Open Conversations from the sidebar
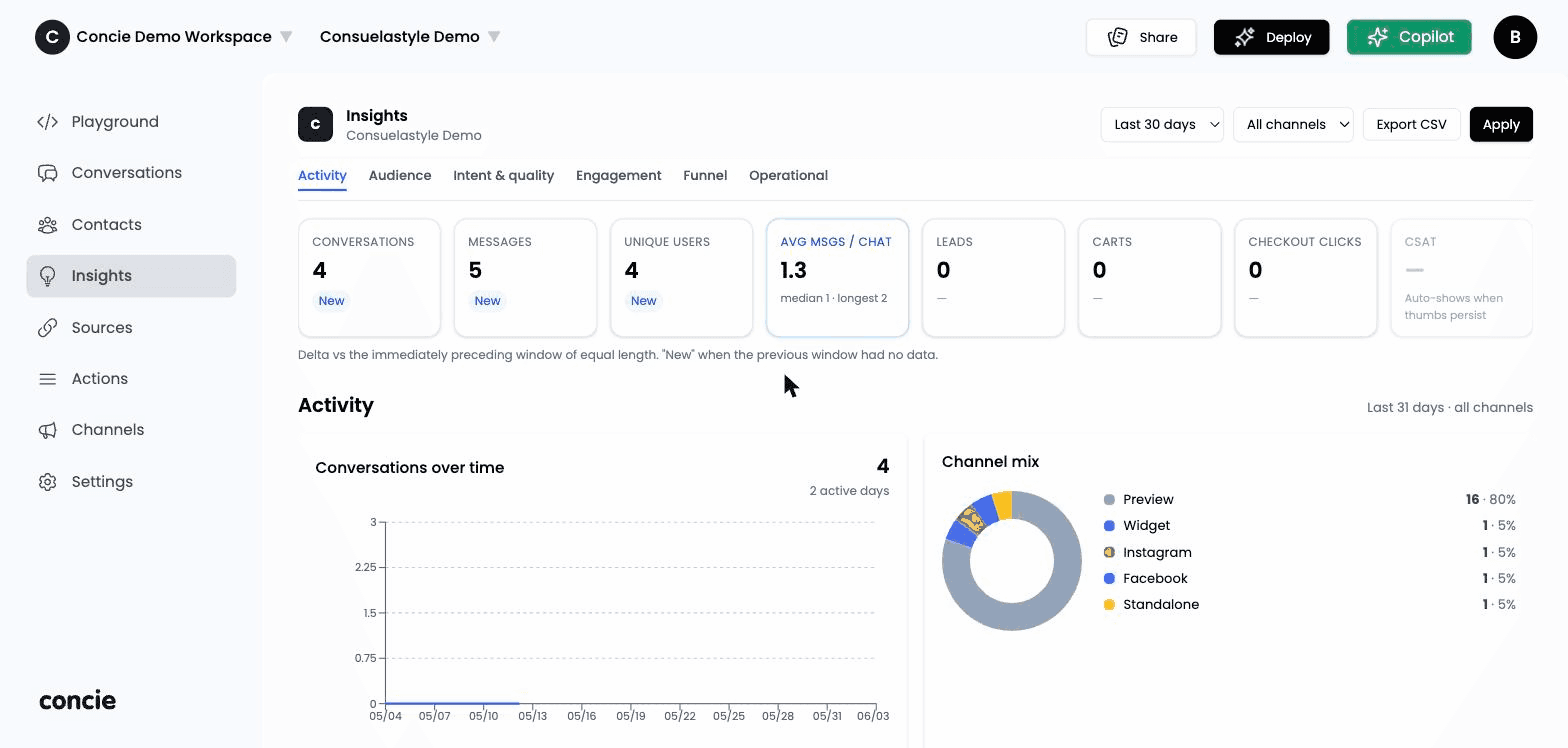This screenshot has width=1568, height=748. 131,173
